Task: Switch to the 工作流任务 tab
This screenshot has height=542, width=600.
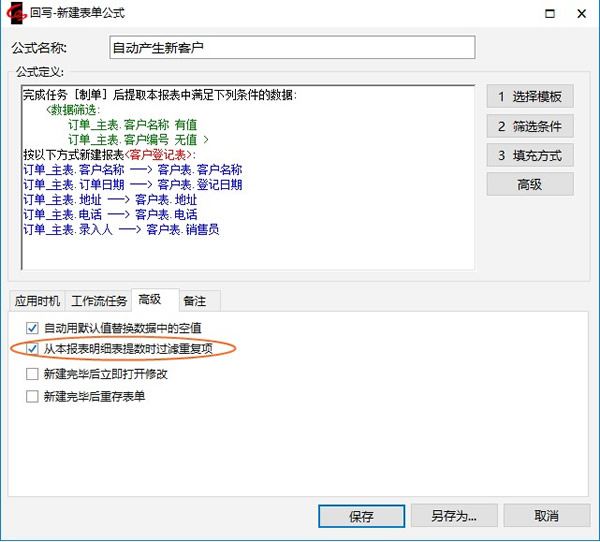Action: point(99,301)
